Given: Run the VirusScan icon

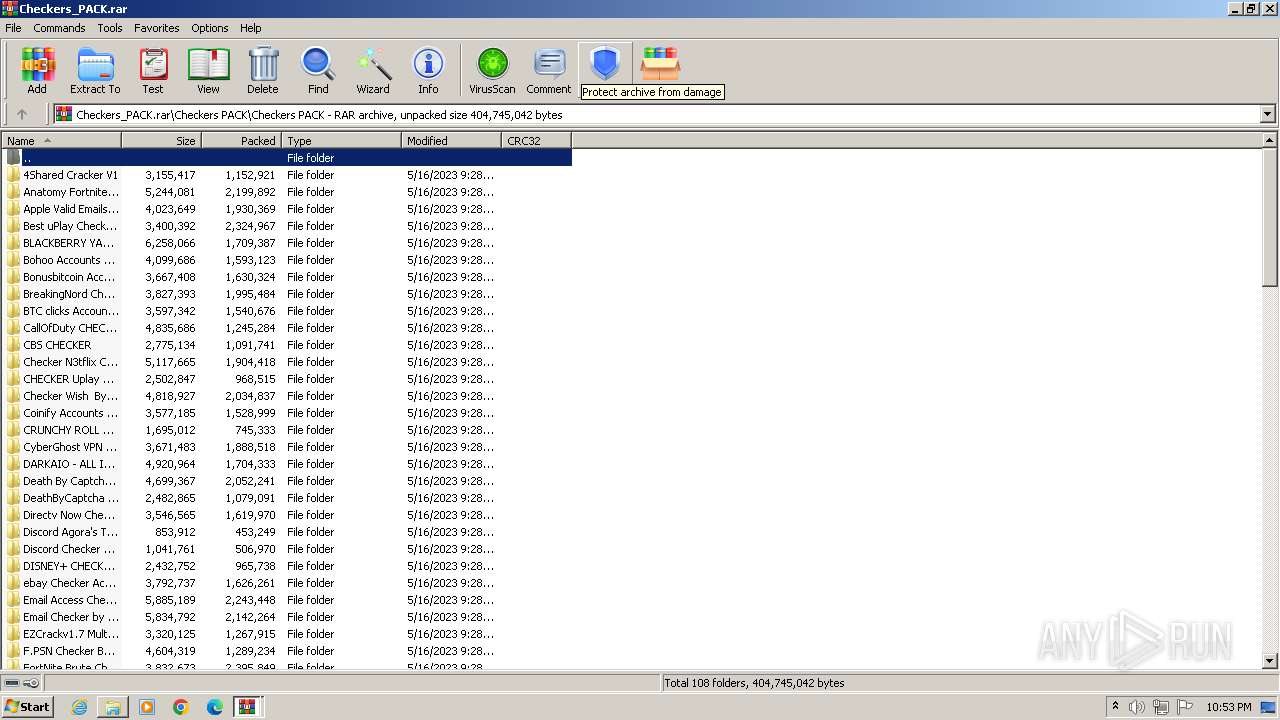Looking at the screenshot, I should 492,71.
